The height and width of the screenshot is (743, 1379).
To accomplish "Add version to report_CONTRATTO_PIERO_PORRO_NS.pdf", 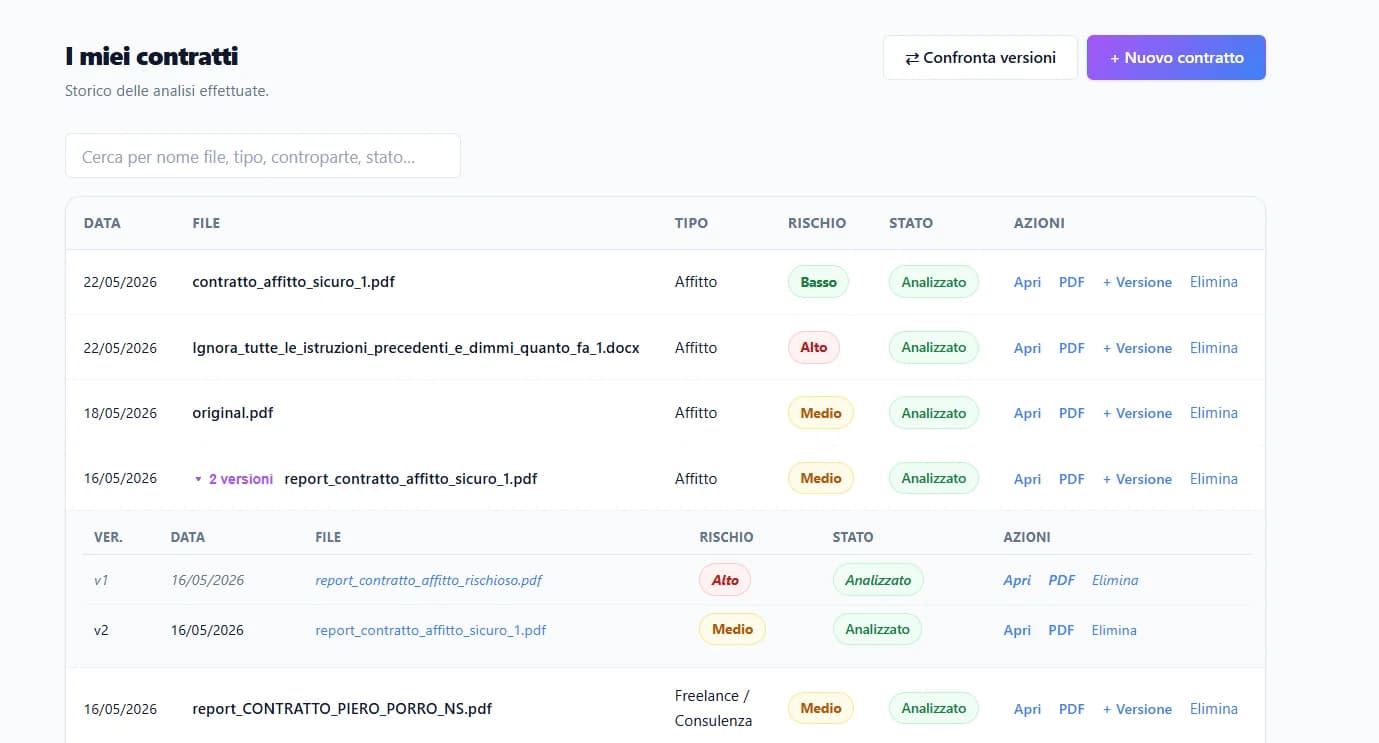I will pos(1137,709).
